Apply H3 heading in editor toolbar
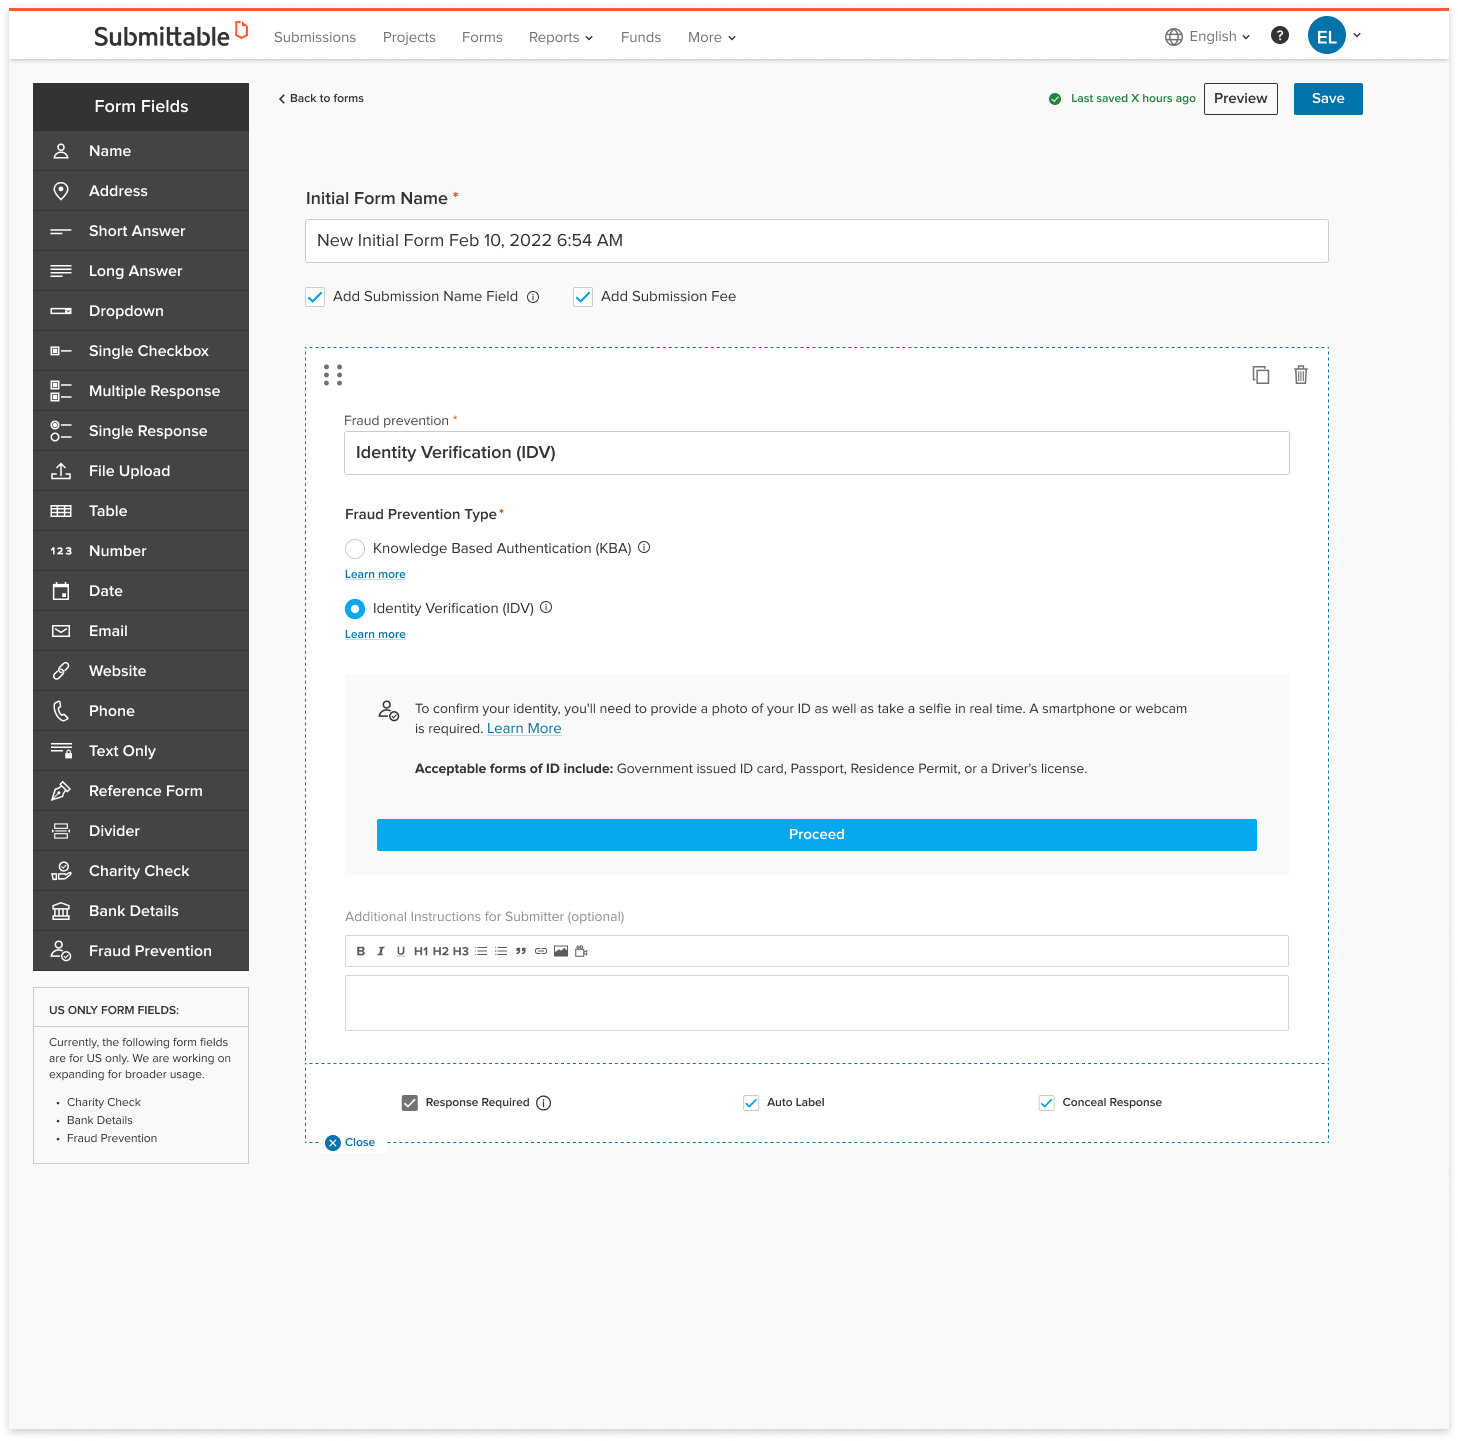Viewport: 1458px width, 1441px height. pyautogui.click(x=461, y=951)
